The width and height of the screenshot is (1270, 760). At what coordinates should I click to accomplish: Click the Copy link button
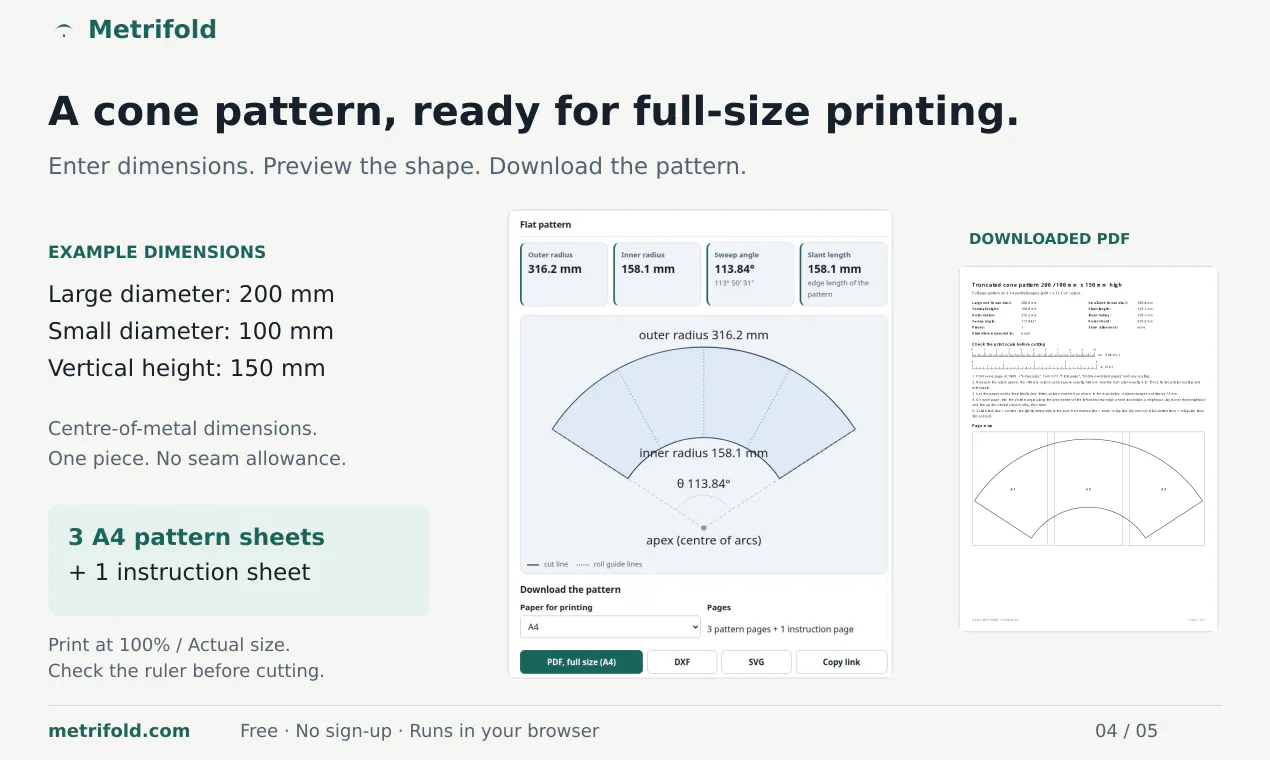coord(841,662)
